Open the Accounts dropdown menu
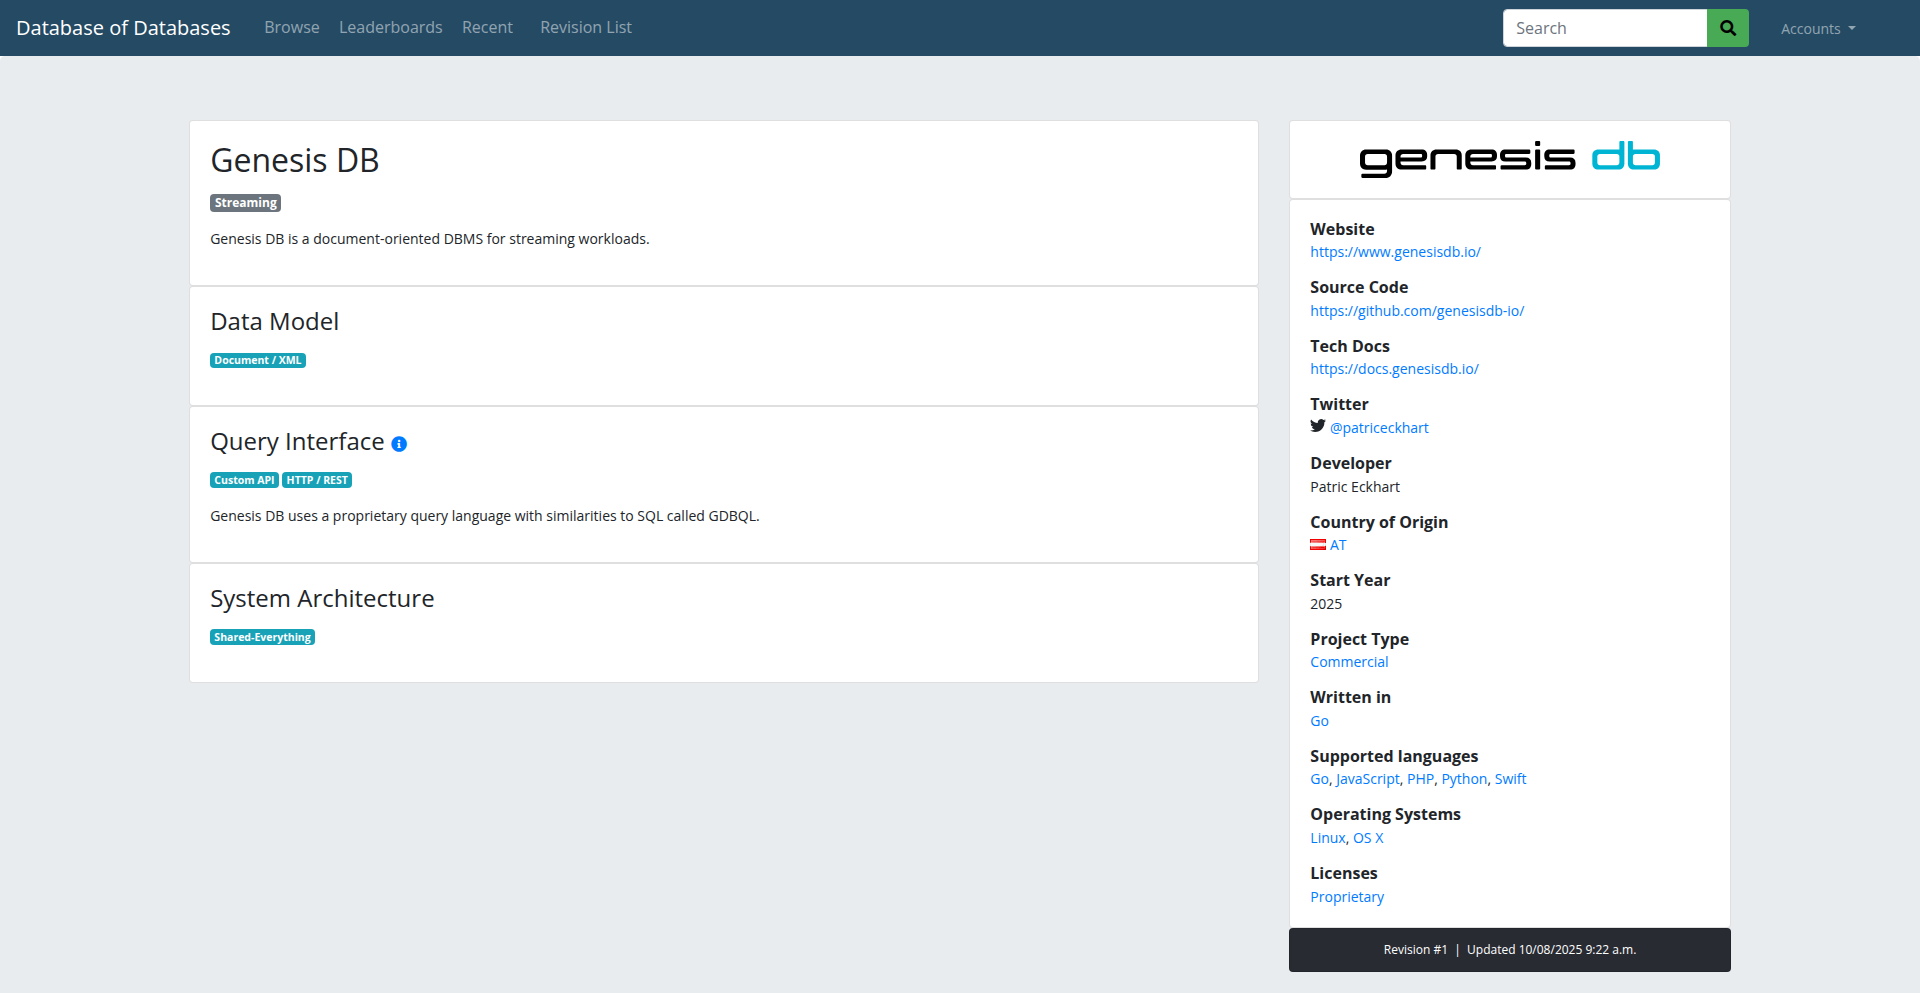This screenshot has width=1920, height=993. point(1818,29)
